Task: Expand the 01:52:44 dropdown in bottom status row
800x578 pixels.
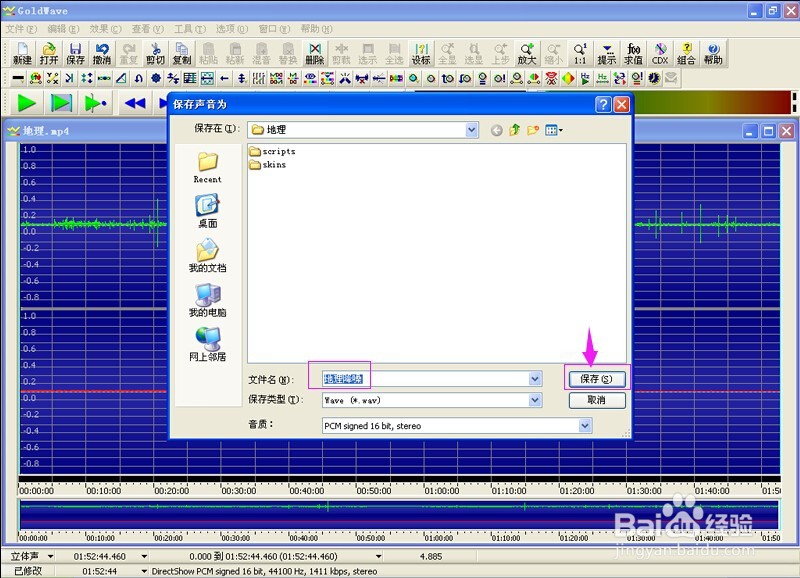Action: 144,571
